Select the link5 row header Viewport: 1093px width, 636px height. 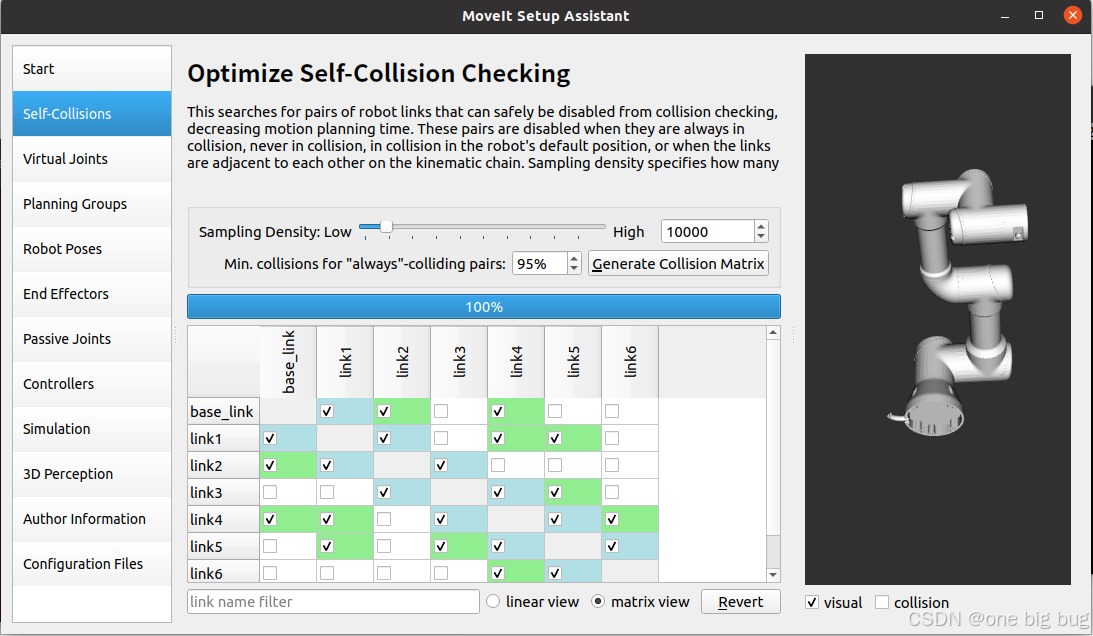[x=224, y=546]
